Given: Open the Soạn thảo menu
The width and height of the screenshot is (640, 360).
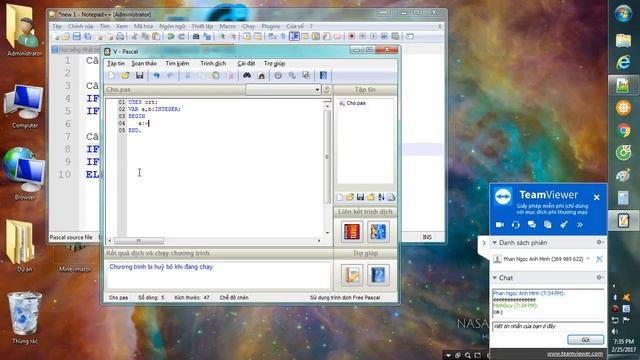Looking at the screenshot, I should tap(144, 64).
